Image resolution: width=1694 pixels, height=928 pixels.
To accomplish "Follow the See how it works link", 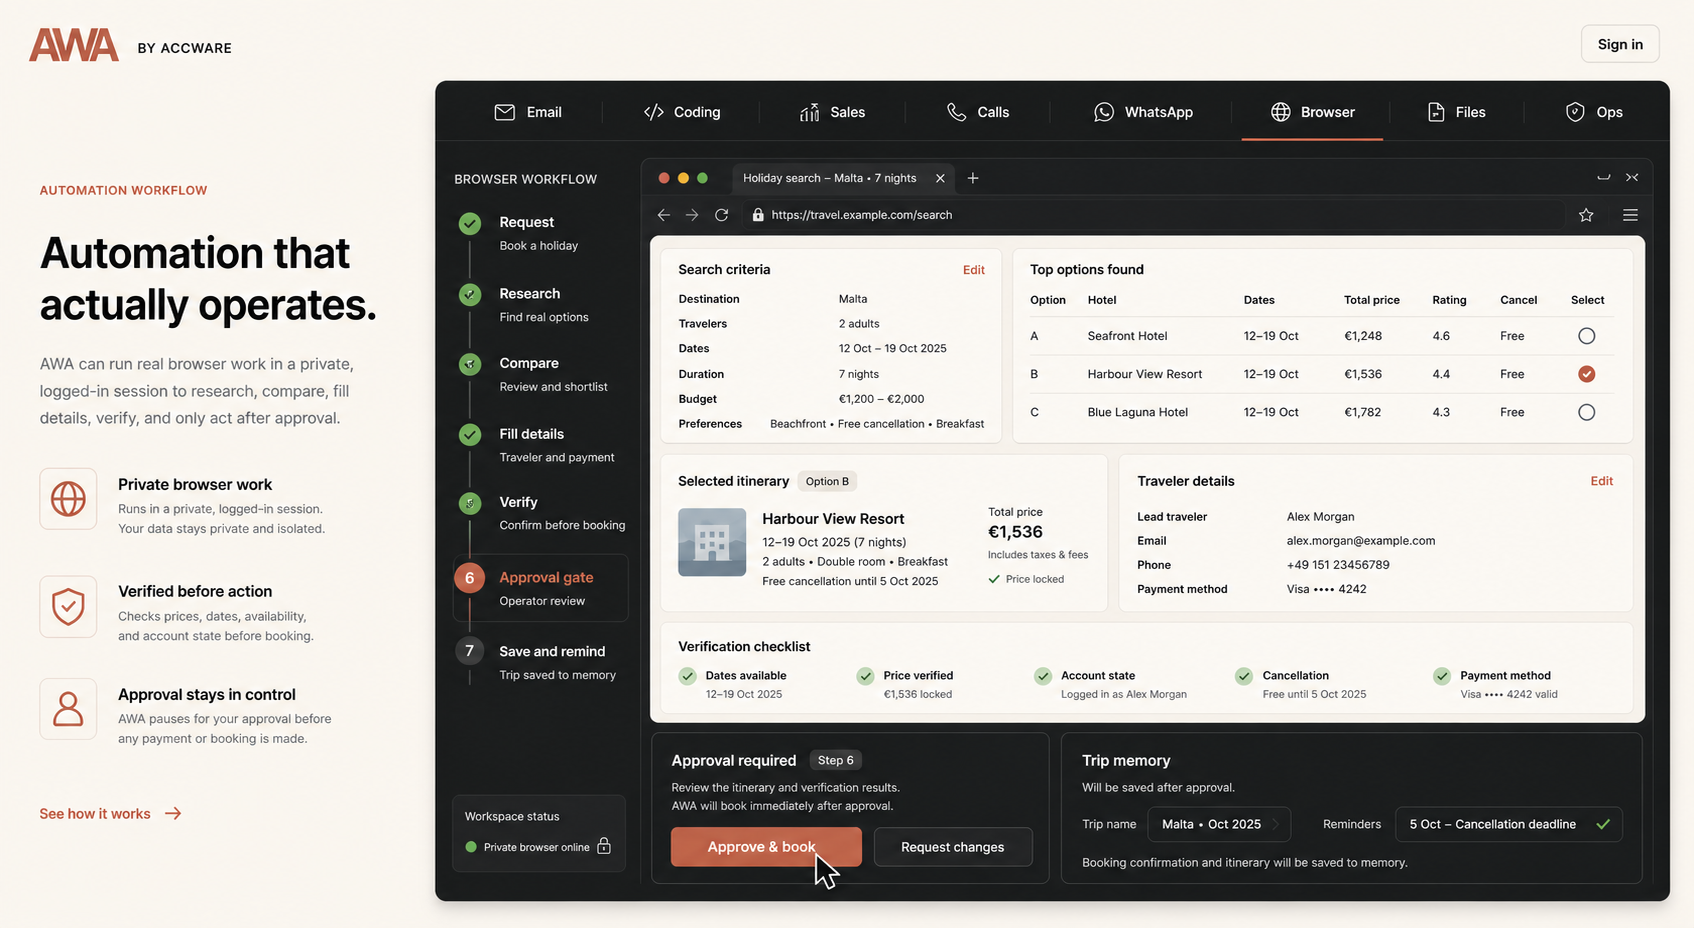I will pyautogui.click(x=110, y=814).
